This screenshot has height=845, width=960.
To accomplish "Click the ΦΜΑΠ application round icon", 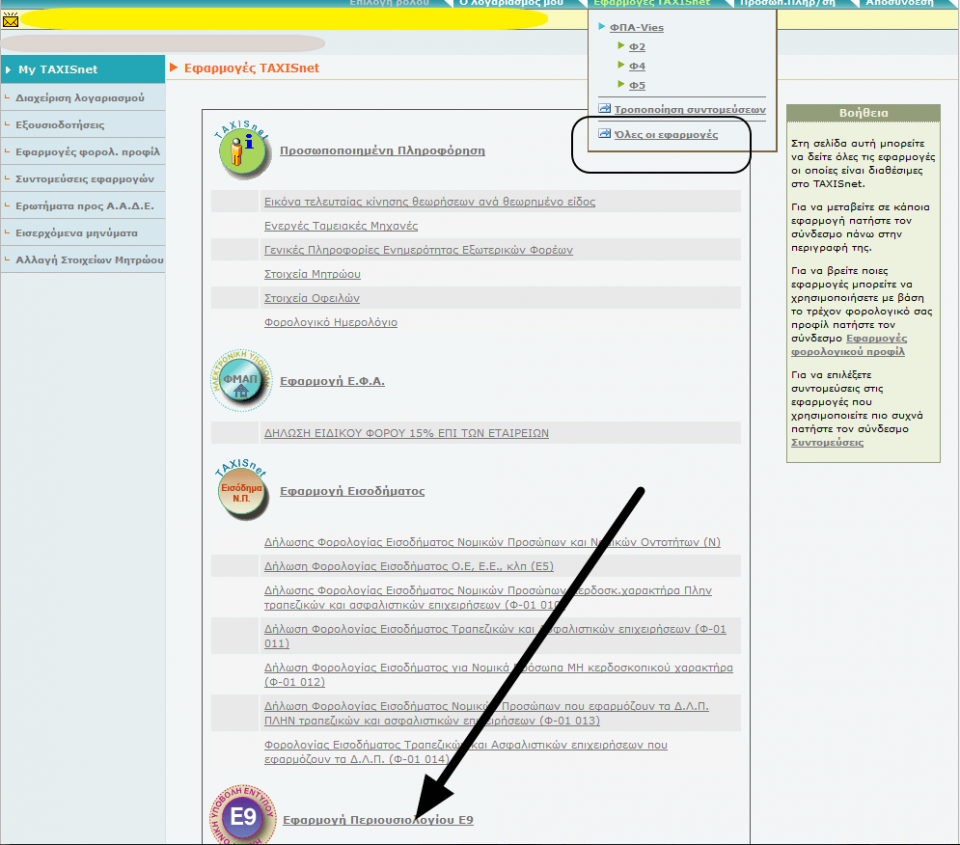I will [240, 381].
